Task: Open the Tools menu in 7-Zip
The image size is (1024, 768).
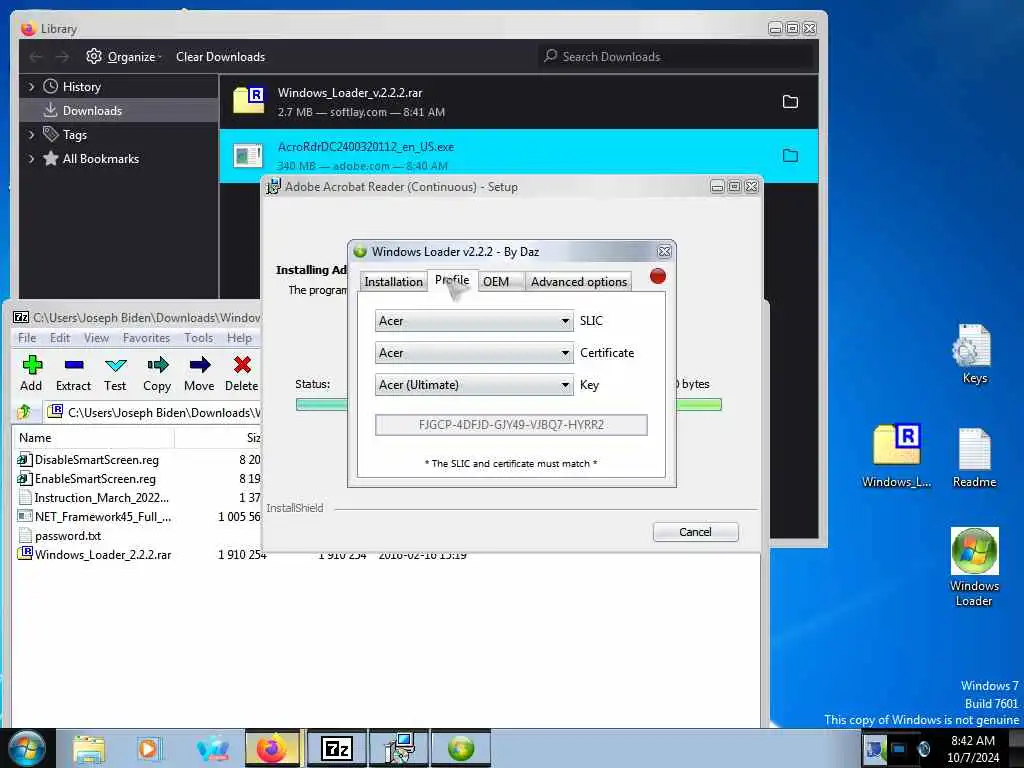Action: point(199,338)
